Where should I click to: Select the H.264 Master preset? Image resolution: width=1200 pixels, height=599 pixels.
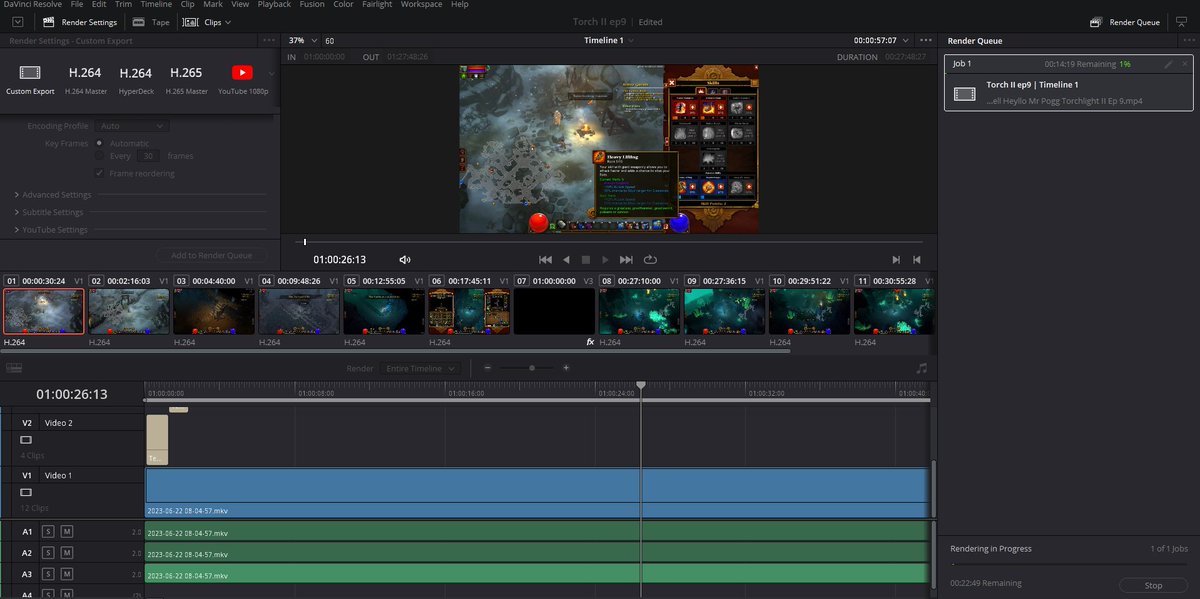[85, 79]
